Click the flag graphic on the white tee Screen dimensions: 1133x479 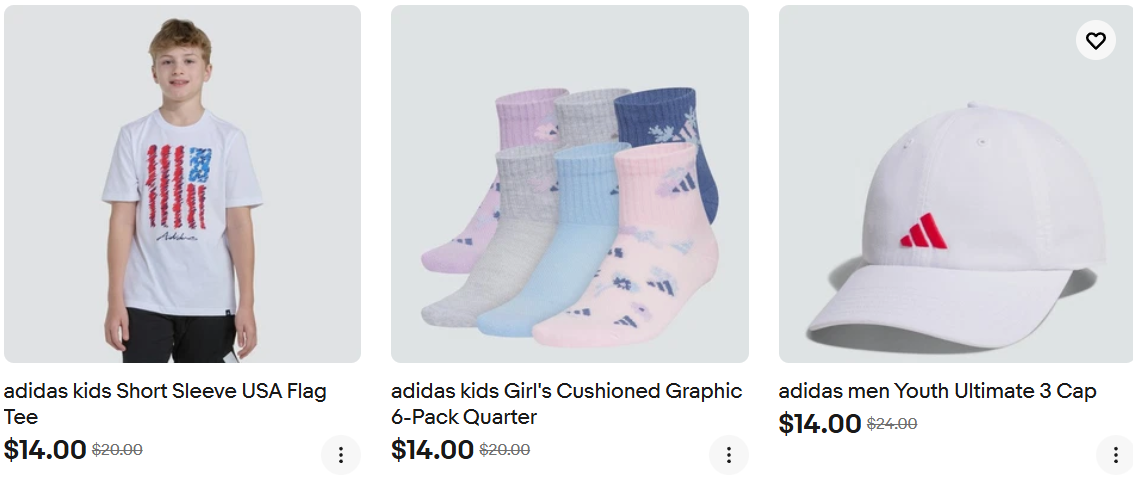[x=179, y=186]
